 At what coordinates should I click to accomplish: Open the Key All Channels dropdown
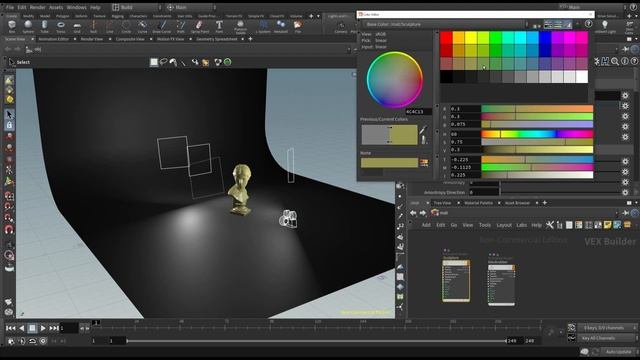(x=608, y=338)
